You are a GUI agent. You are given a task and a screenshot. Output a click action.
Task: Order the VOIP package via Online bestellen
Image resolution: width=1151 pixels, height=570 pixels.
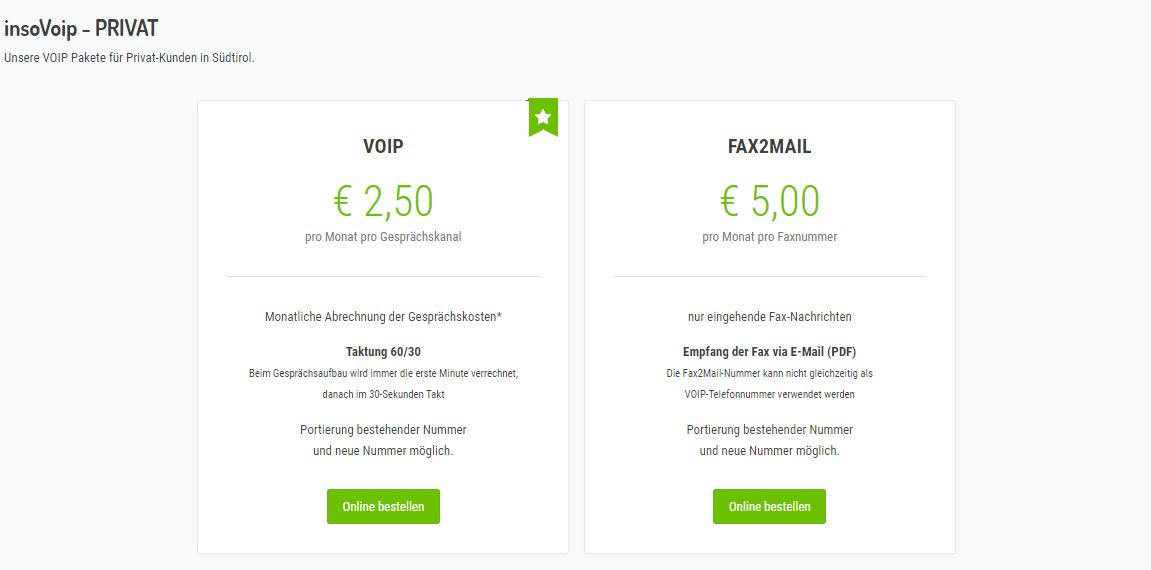tap(383, 506)
